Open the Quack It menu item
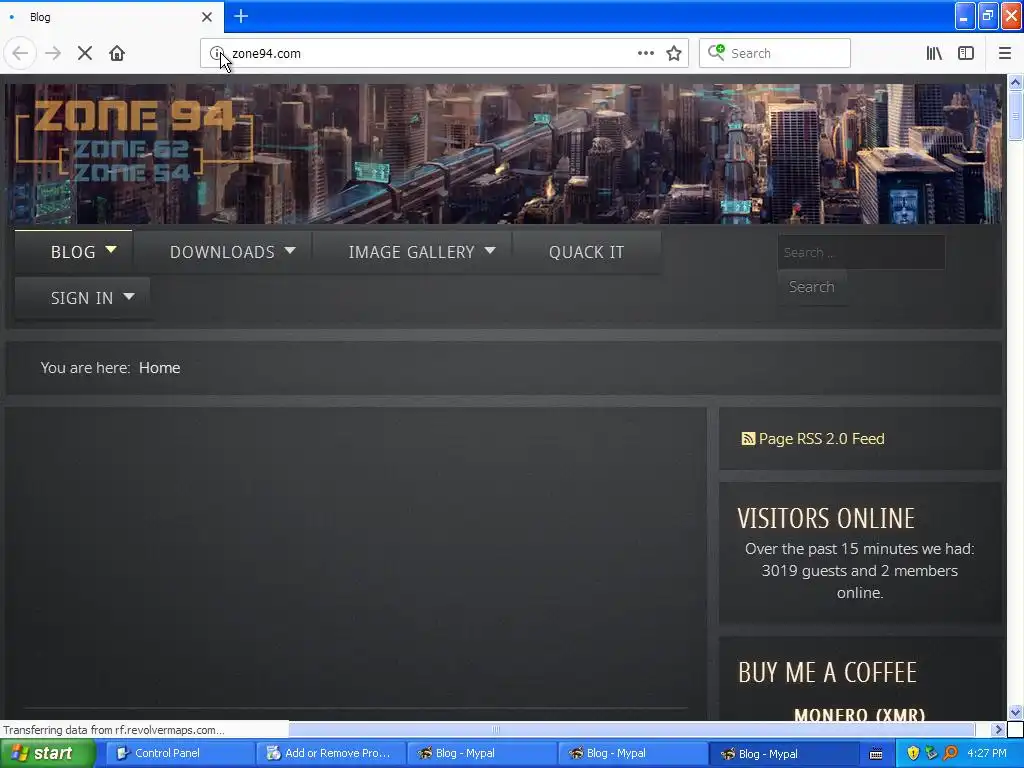Image resolution: width=1024 pixels, height=768 pixels. pos(586,252)
